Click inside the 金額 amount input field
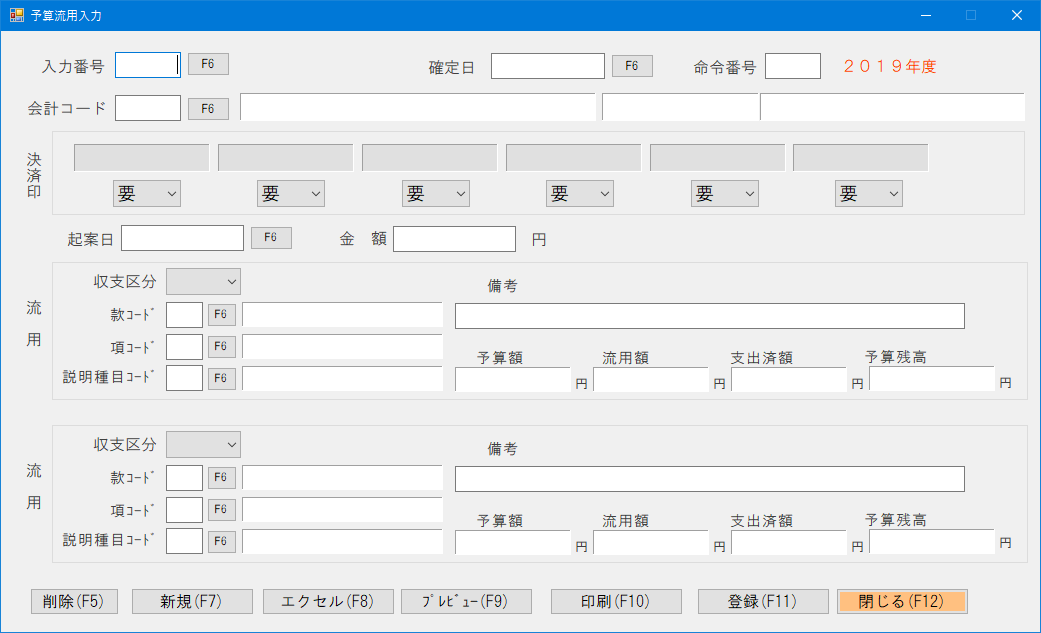 point(454,238)
